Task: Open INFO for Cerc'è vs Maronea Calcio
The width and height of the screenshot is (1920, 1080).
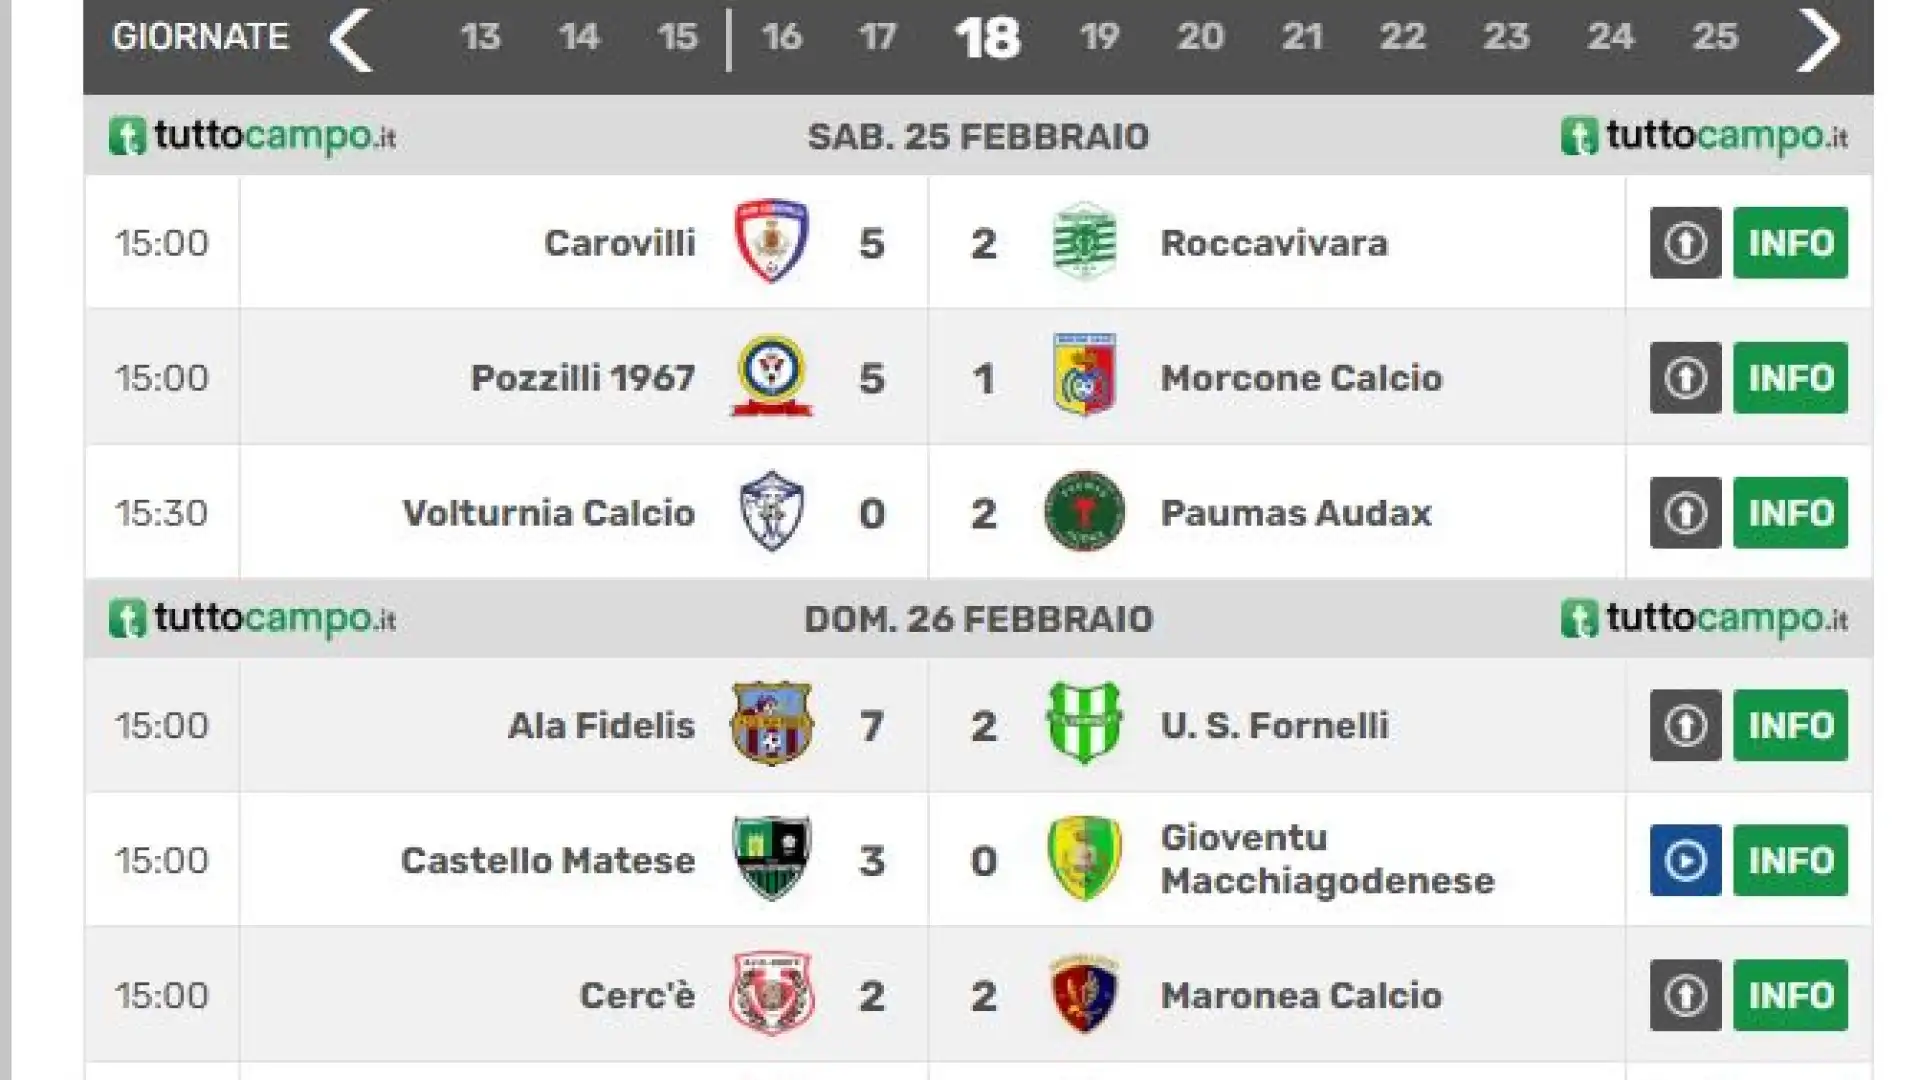Action: [1790, 995]
